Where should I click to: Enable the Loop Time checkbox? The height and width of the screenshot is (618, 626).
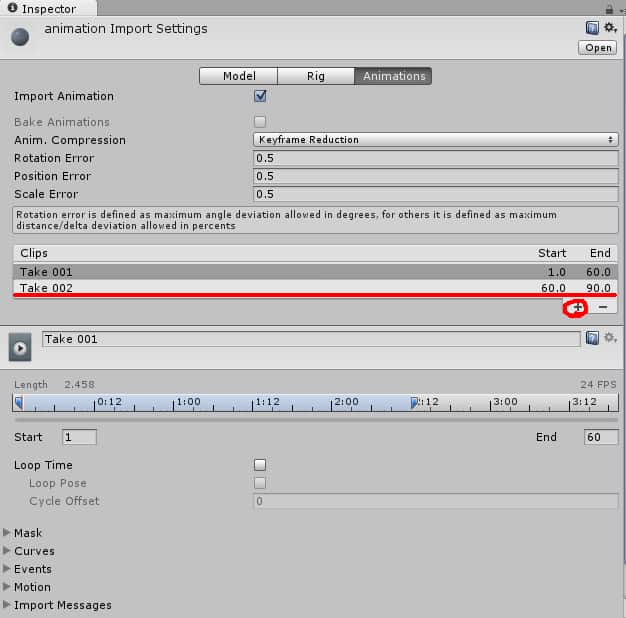coord(260,465)
